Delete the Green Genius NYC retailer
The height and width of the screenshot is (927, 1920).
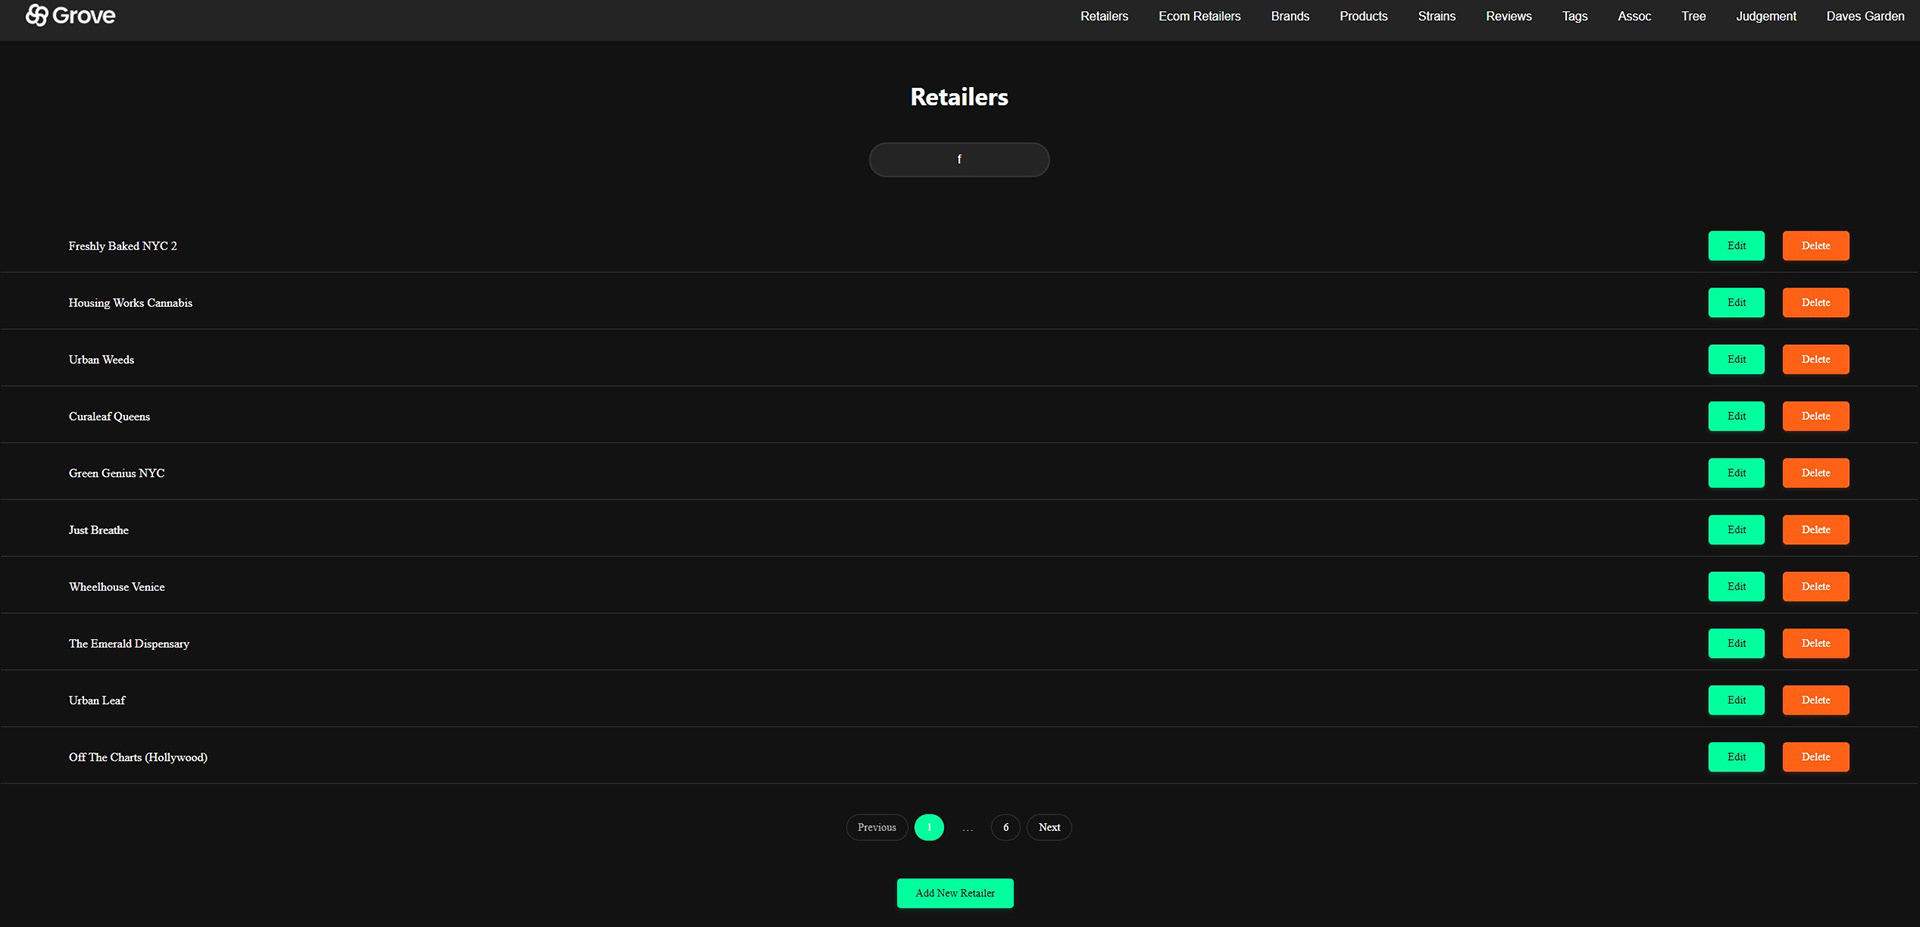(x=1815, y=473)
